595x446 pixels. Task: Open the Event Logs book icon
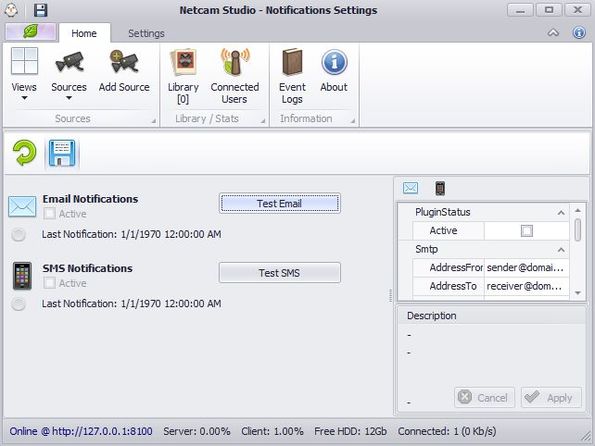tap(292, 62)
